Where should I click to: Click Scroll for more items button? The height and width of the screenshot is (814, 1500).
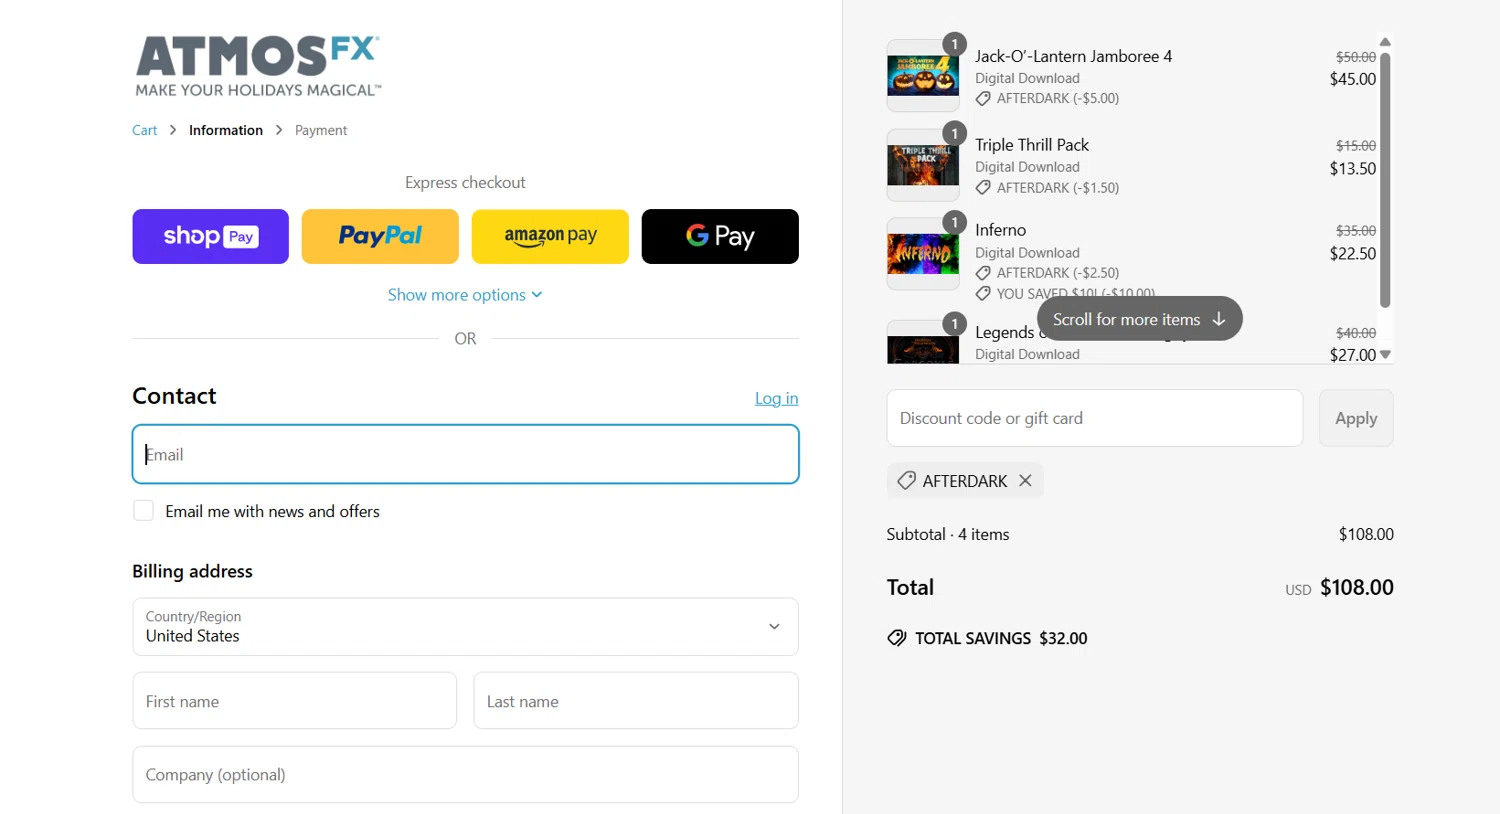click(x=1140, y=319)
